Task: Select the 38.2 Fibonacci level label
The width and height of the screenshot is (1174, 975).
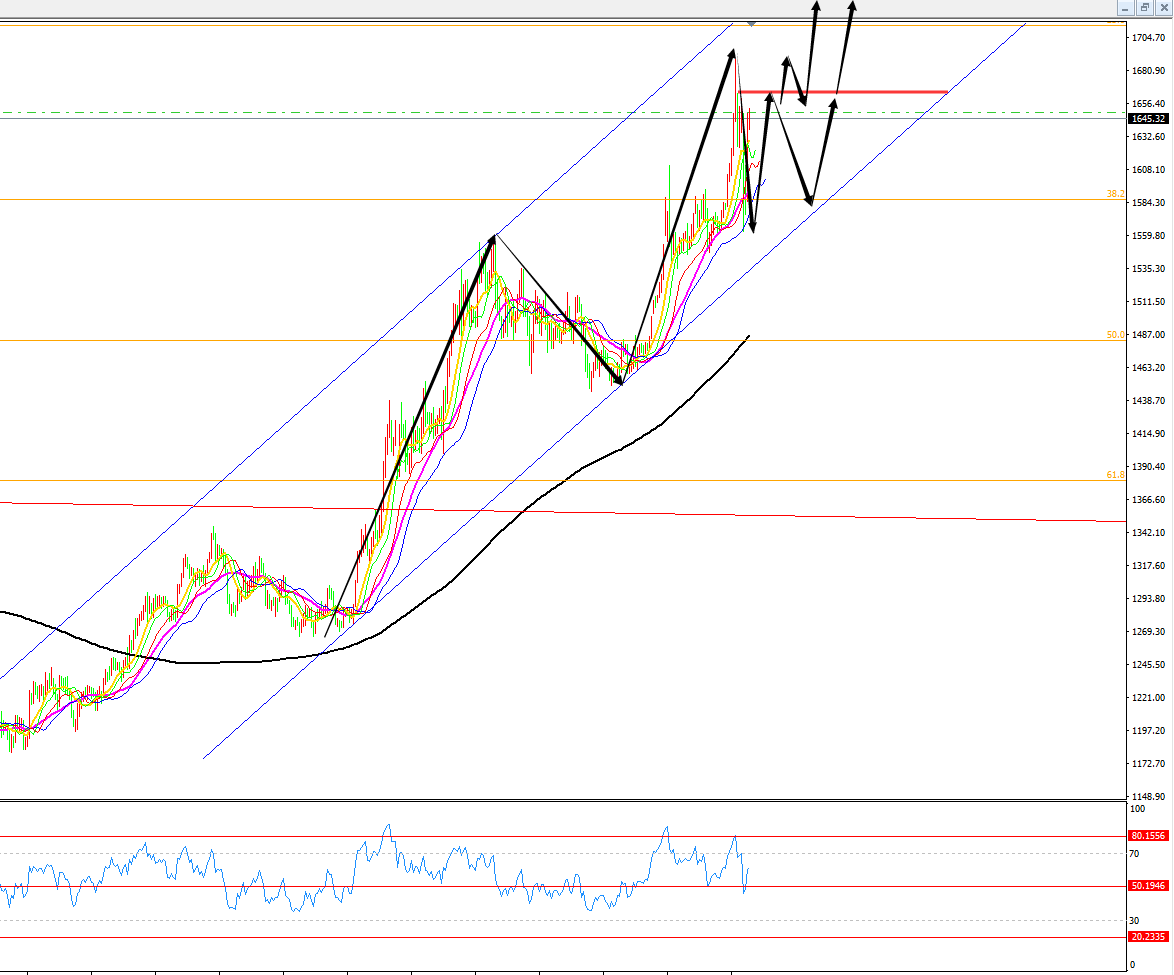Action: [1115, 194]
